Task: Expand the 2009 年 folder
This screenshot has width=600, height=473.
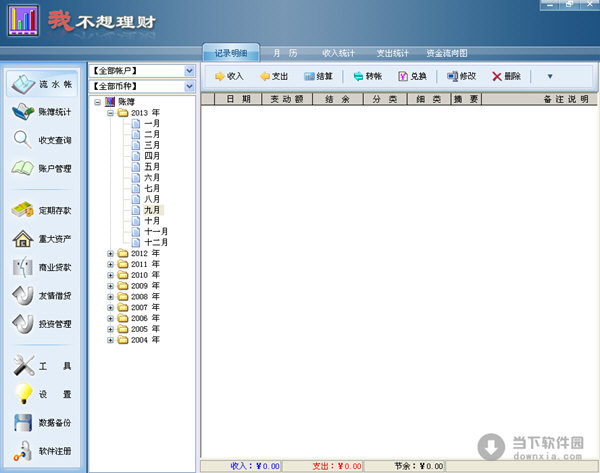Action: pyautogui.click(x=110, y=286)
